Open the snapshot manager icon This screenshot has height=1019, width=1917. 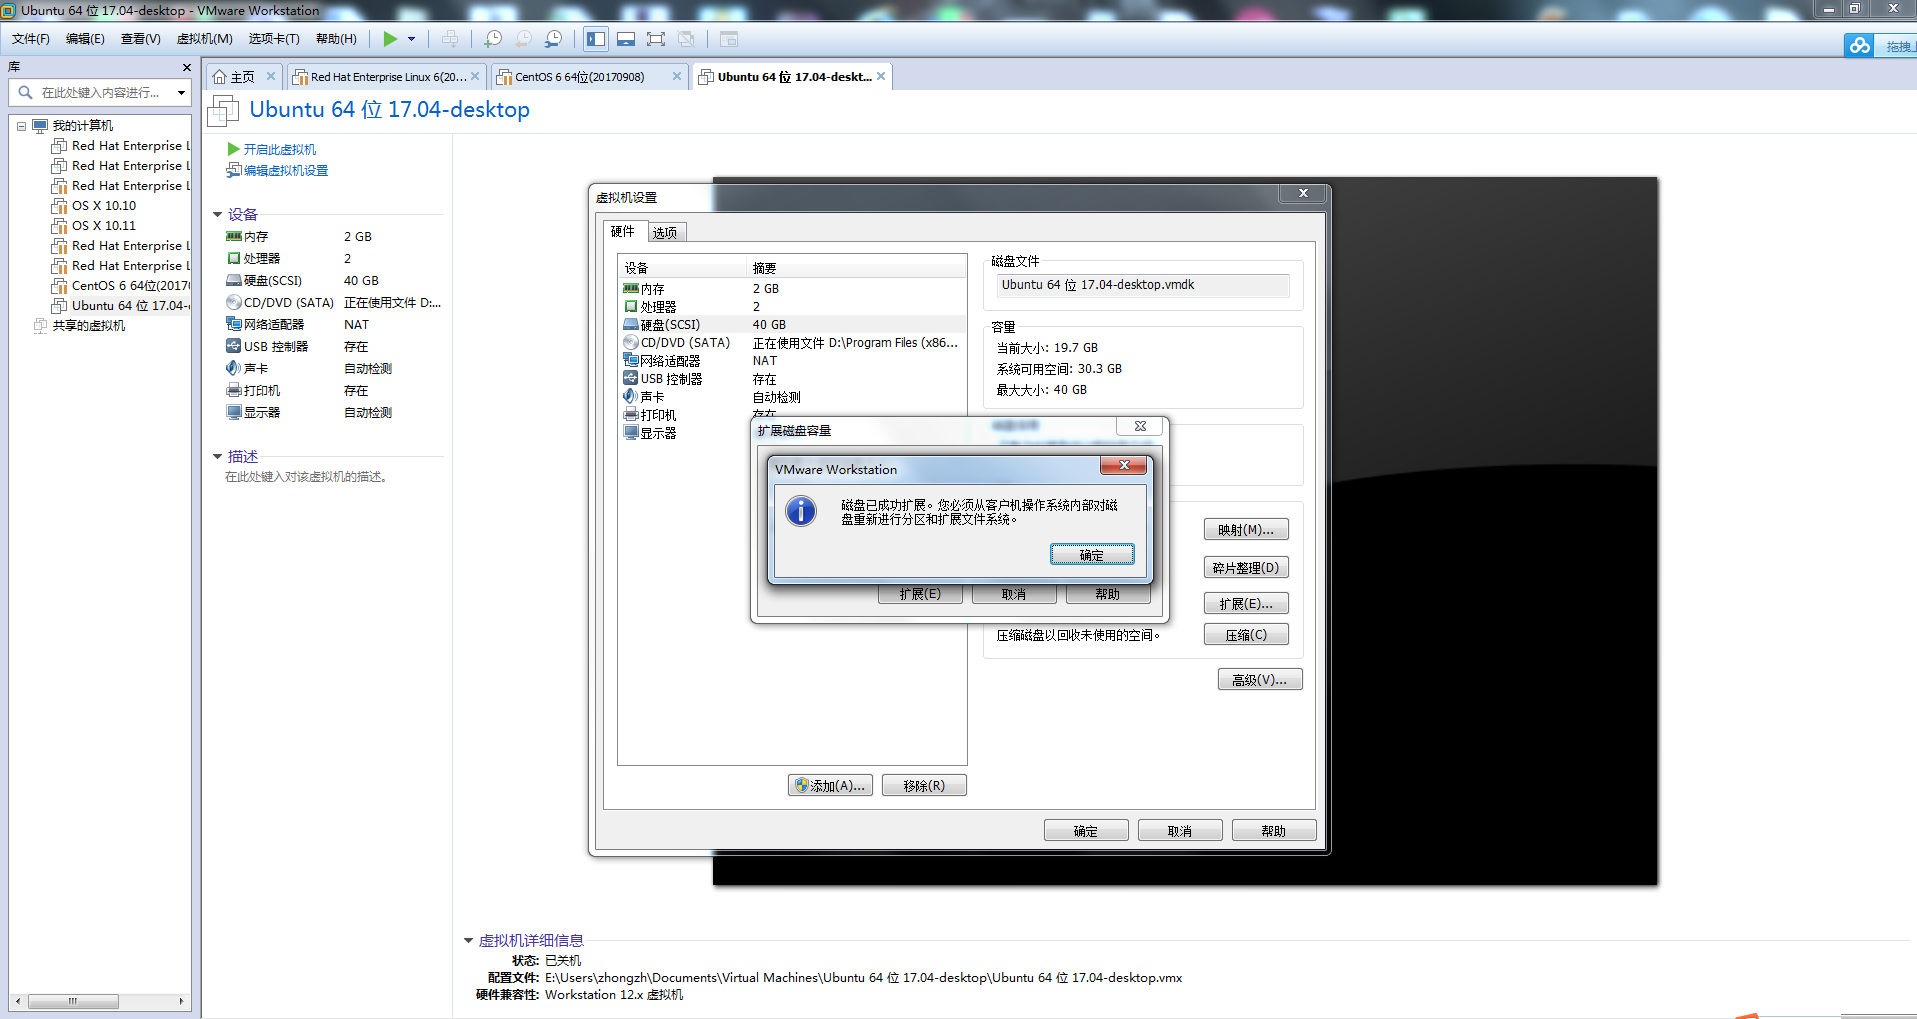click(x=553, y=39)
